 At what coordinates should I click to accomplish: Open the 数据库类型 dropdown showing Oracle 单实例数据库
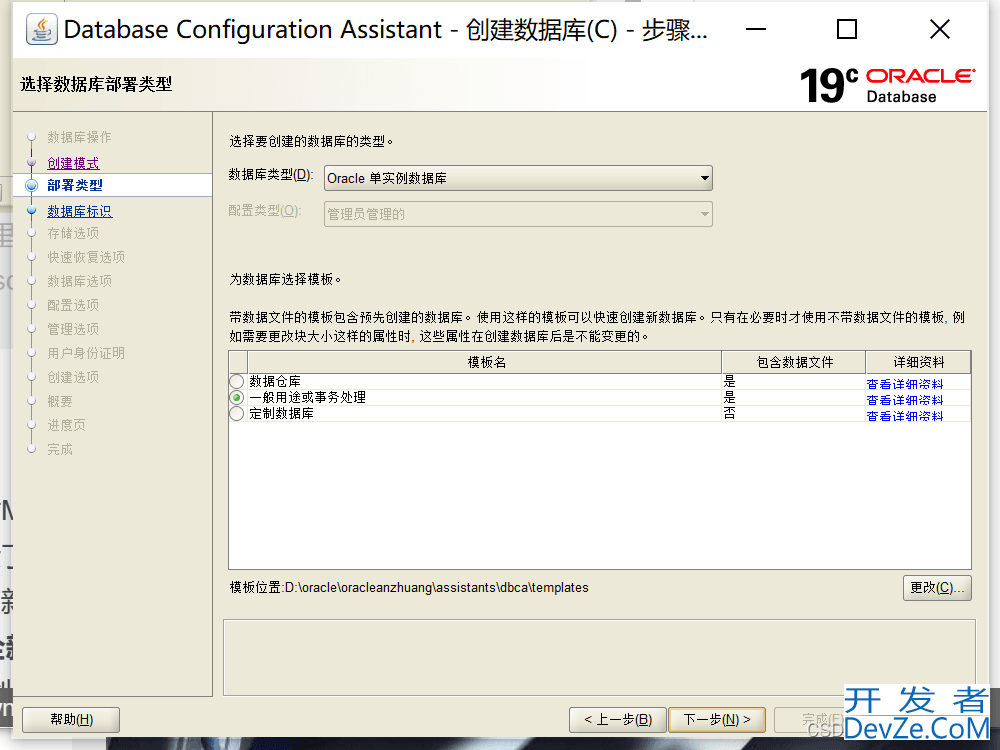click(x=518, y=178)
